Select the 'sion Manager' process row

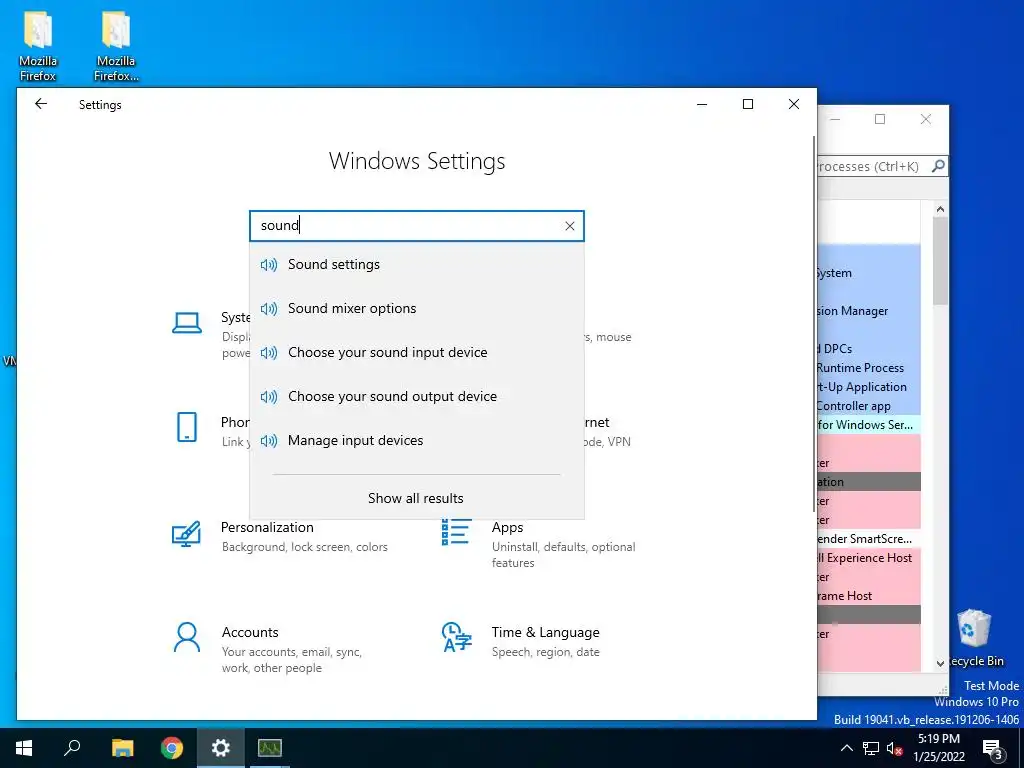click(x=869, y=311)
